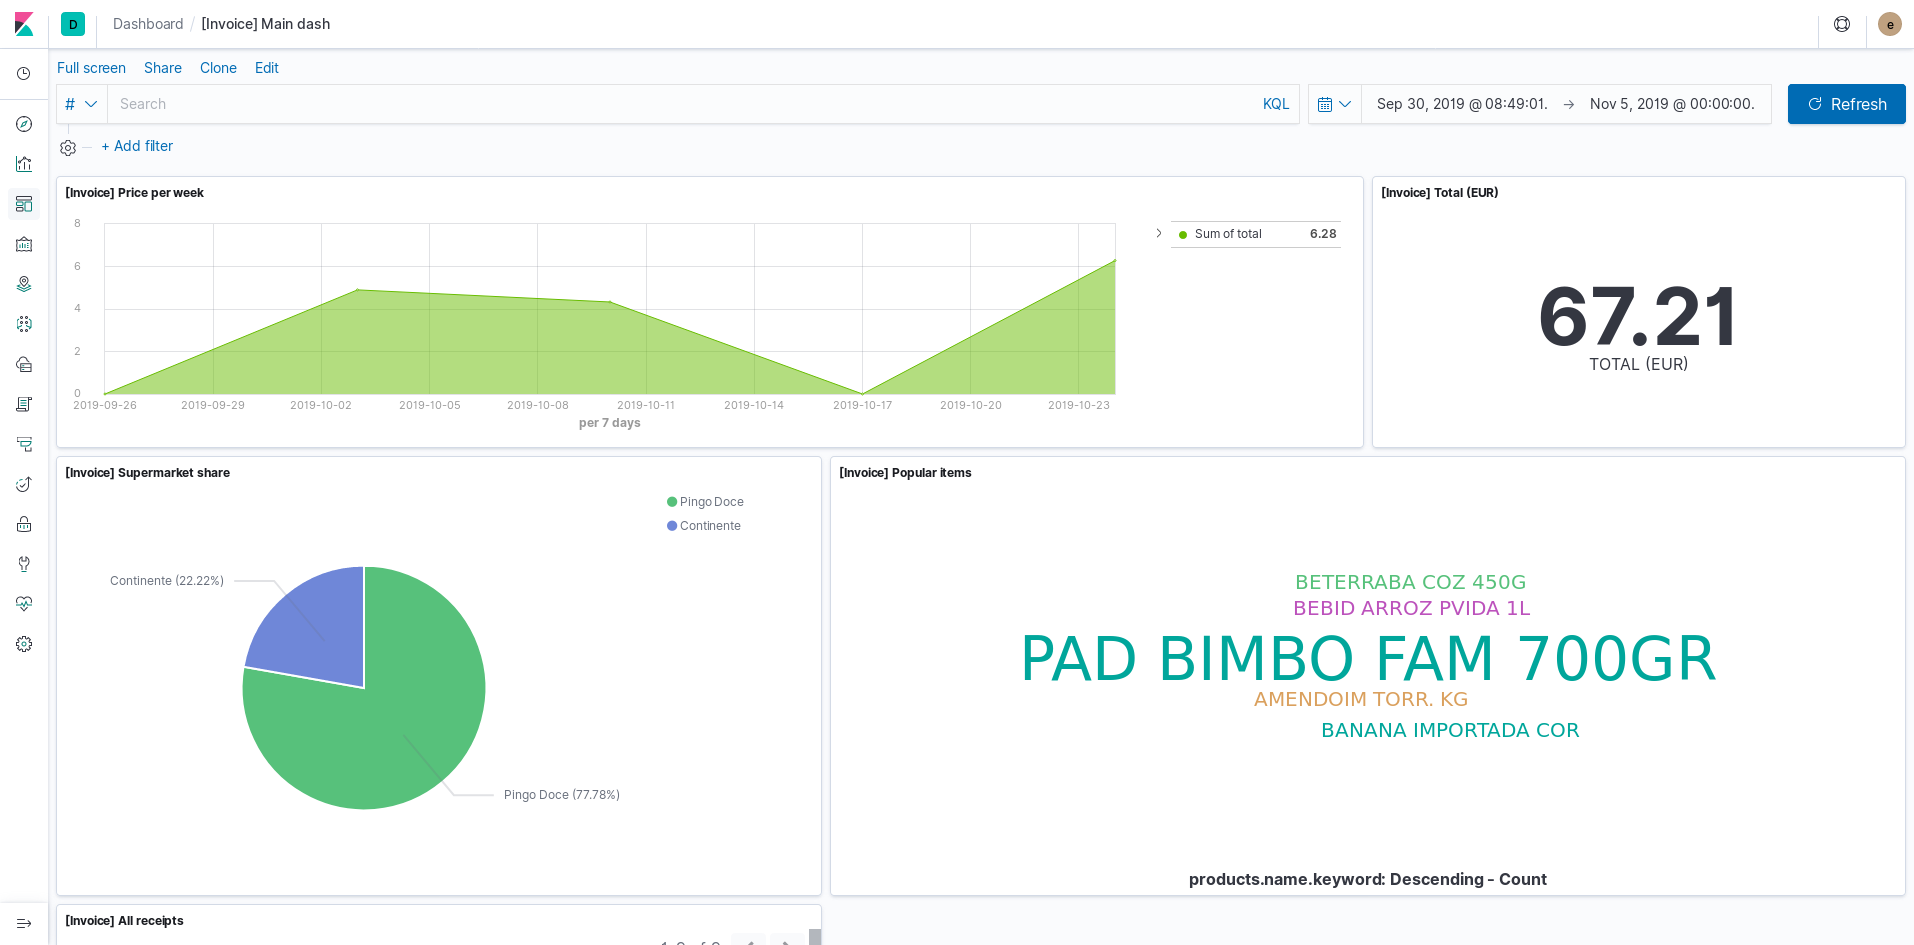Viewport: 1914px width, 945px height.
Task: Click the [Invoice] Price per week title
Action: point(135,193)
